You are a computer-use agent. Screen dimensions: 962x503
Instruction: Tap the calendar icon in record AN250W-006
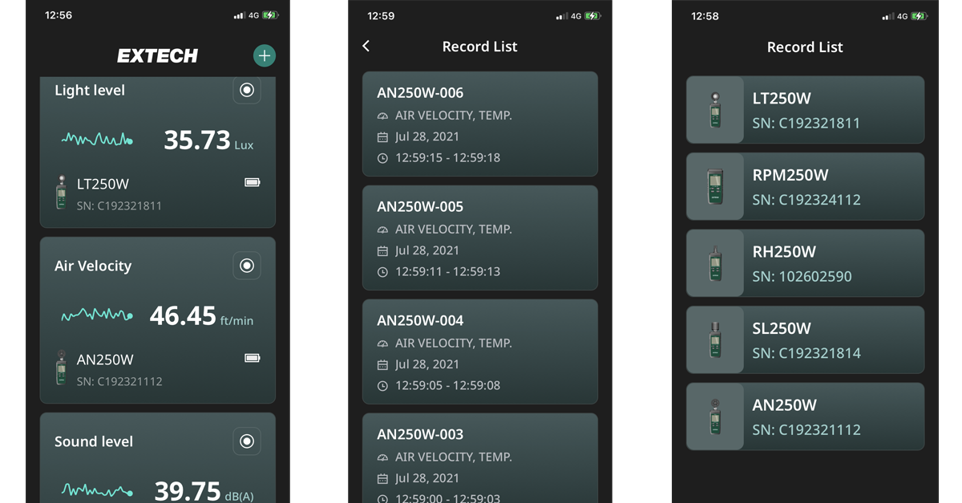point(382,137)
